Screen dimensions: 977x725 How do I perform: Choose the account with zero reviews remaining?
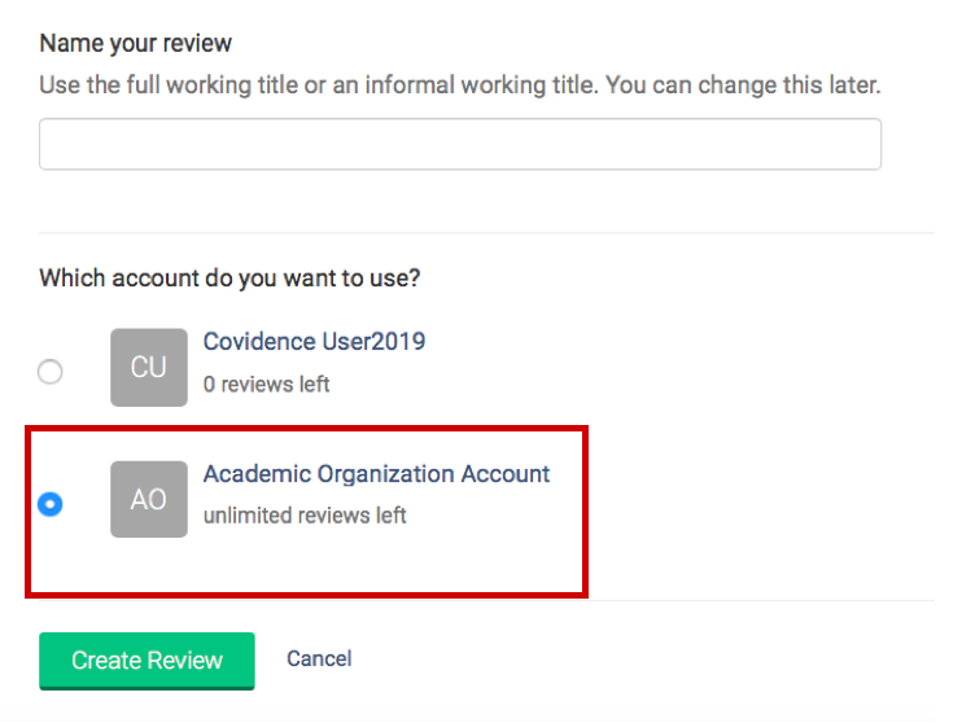[x=50, y=372]
